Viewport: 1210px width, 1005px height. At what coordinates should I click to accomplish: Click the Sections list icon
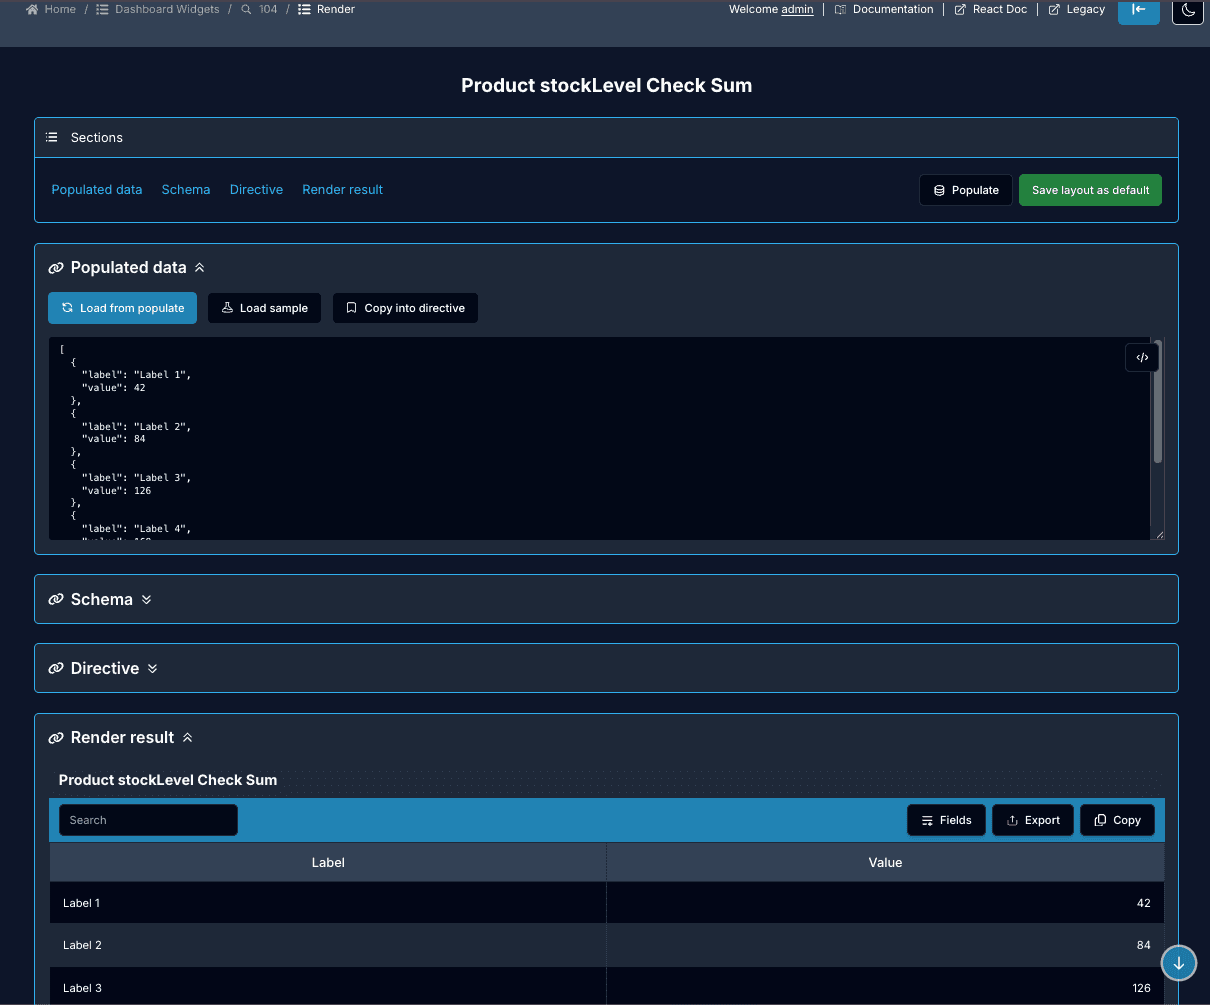52,137
